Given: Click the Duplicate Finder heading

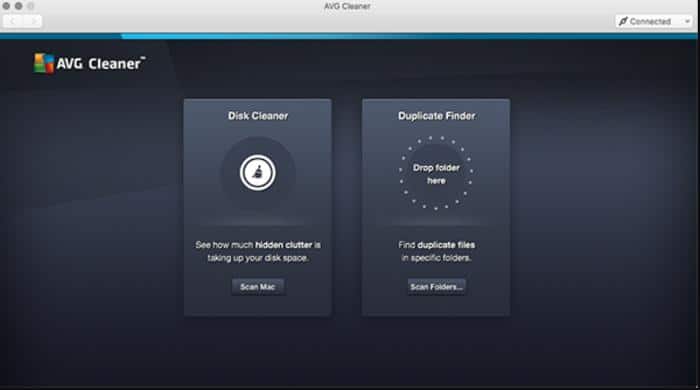Looking at the screenshot, I should (x=437, y=116).
